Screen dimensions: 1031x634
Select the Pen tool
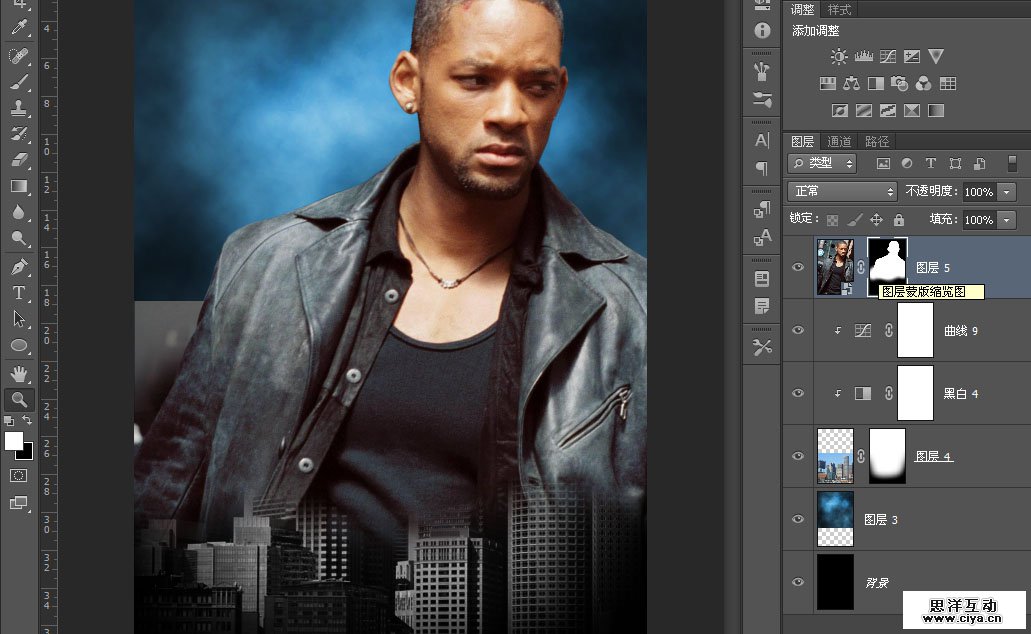19,267
